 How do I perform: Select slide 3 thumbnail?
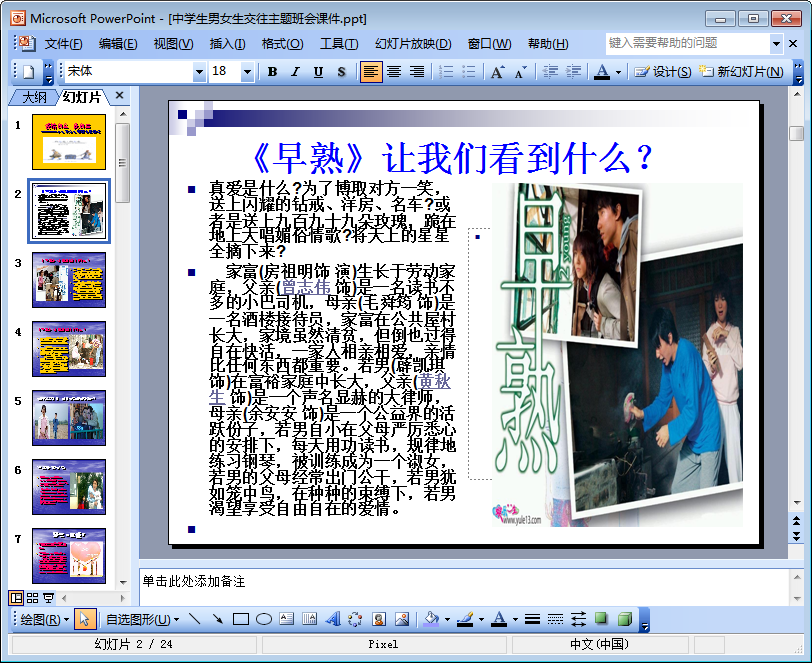pyautogui.click(x=69, y=280)
